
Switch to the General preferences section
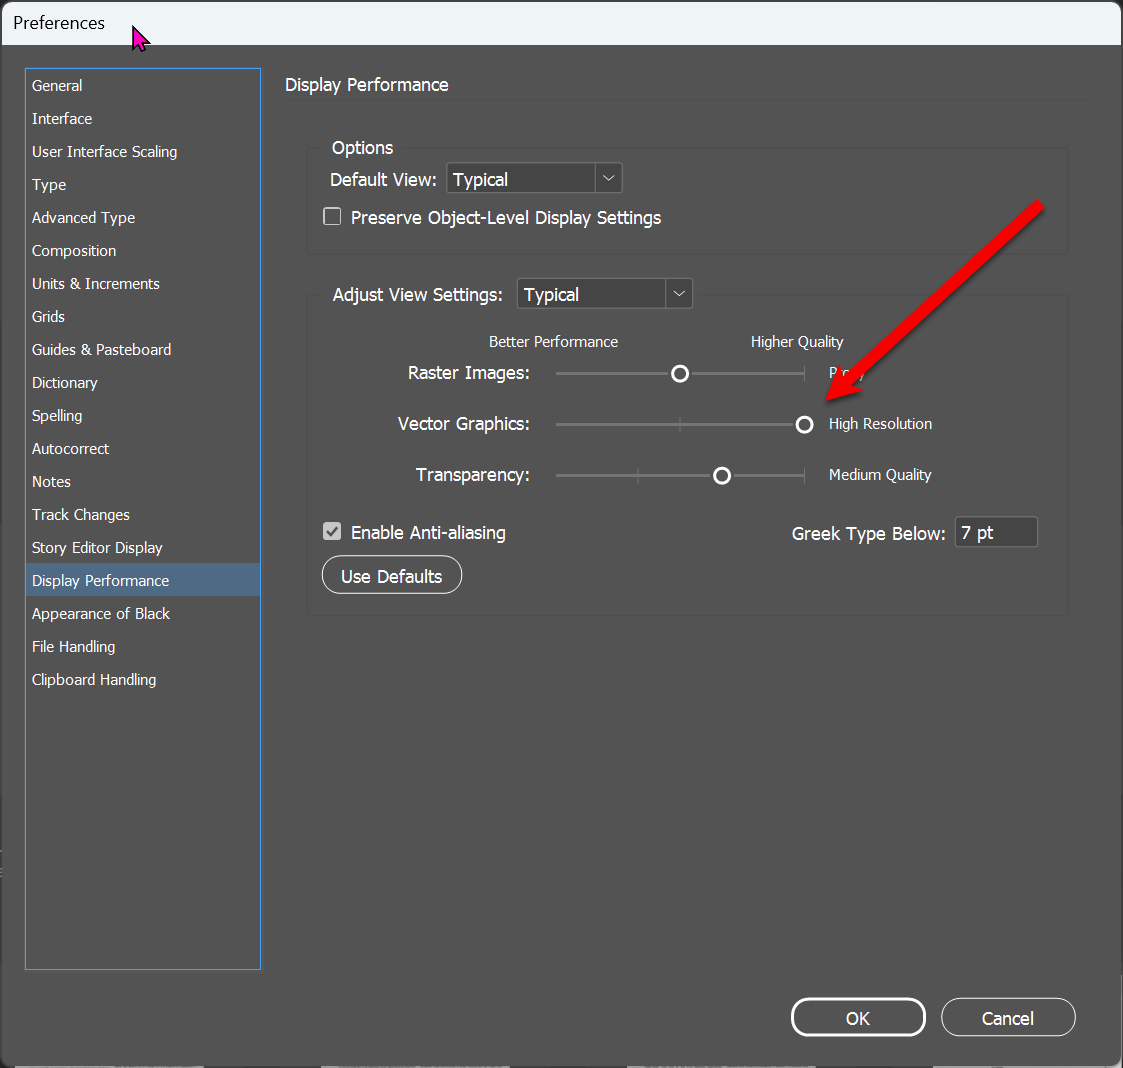tap(57, 85)
